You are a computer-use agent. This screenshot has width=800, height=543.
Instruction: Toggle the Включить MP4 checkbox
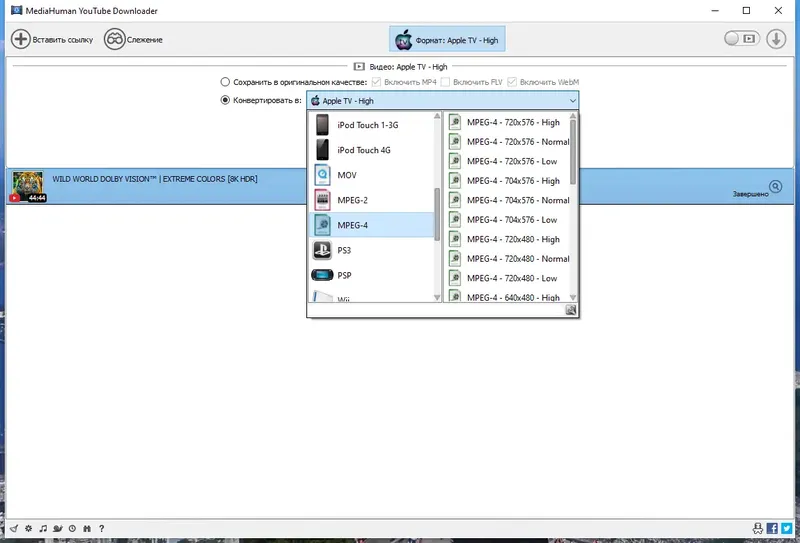coord(377,82)
